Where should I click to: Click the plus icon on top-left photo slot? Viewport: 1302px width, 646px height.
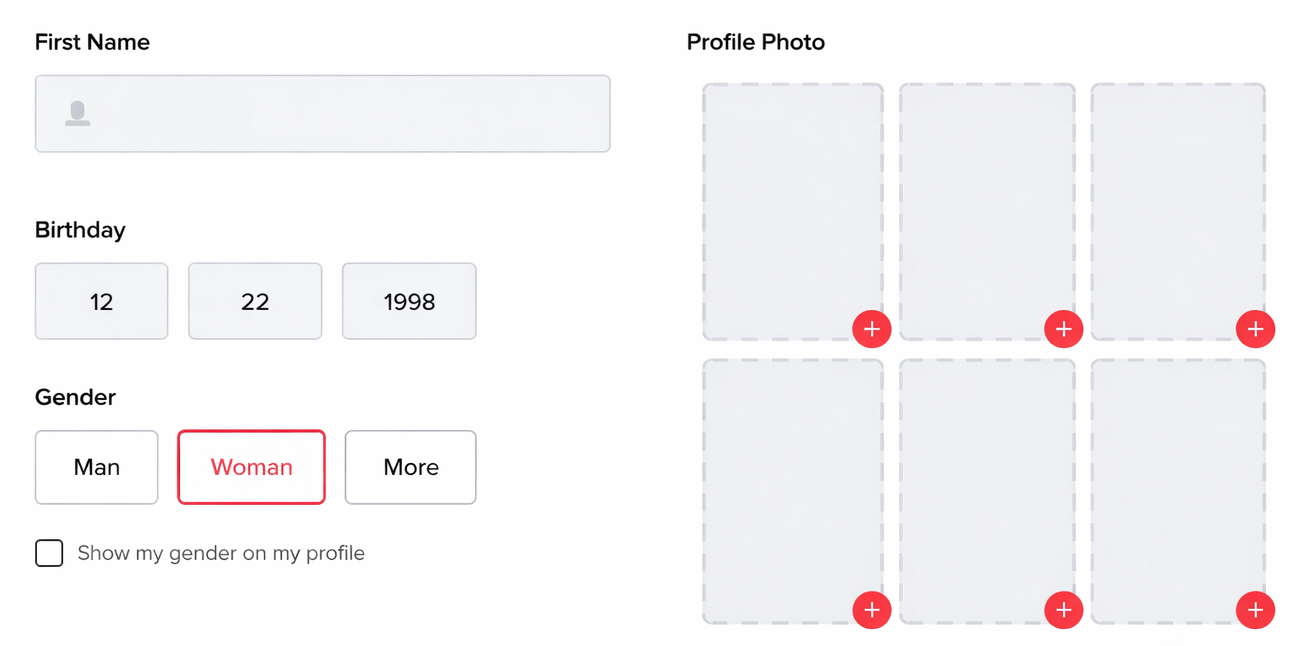pos(871,329)
